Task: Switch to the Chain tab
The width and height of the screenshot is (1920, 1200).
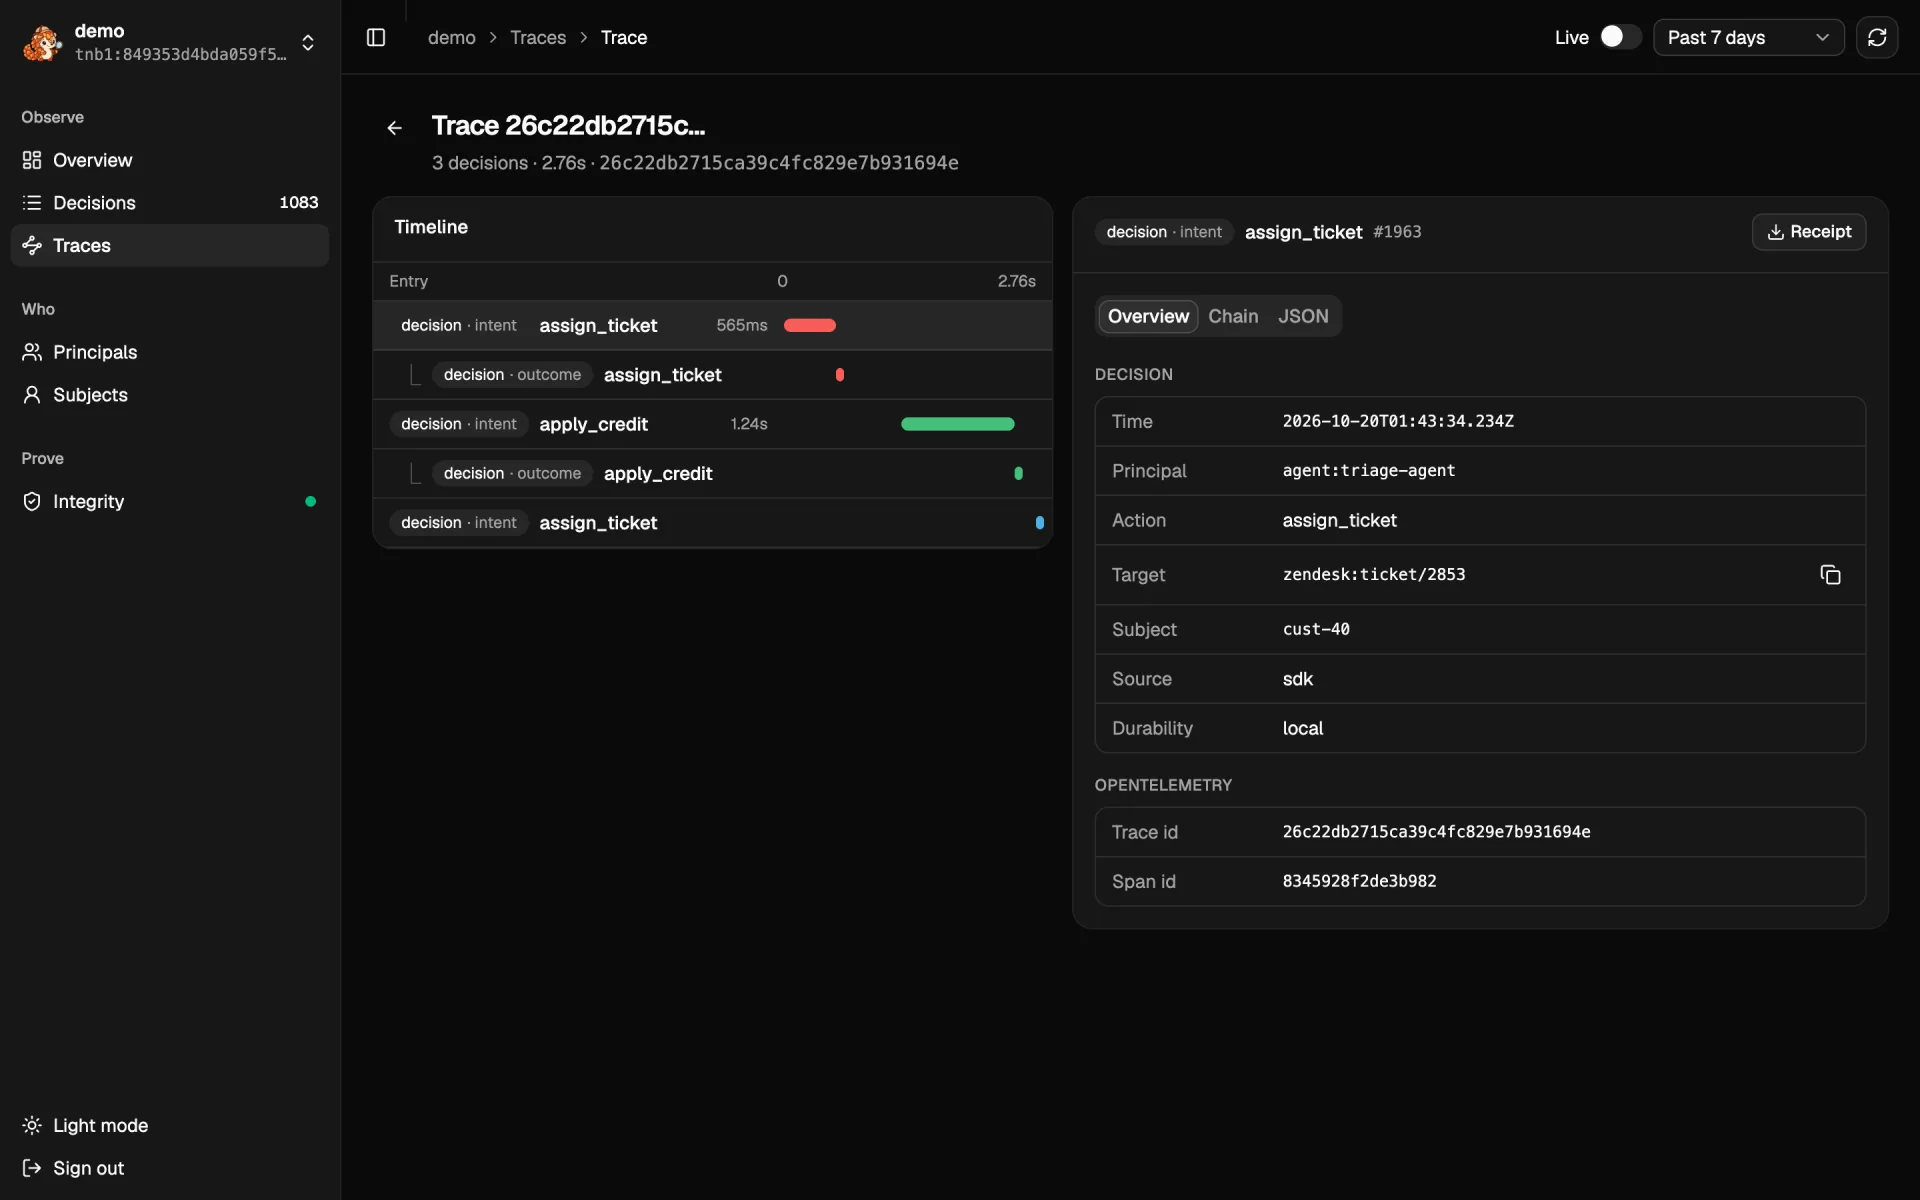Action: coord(1233,316)
